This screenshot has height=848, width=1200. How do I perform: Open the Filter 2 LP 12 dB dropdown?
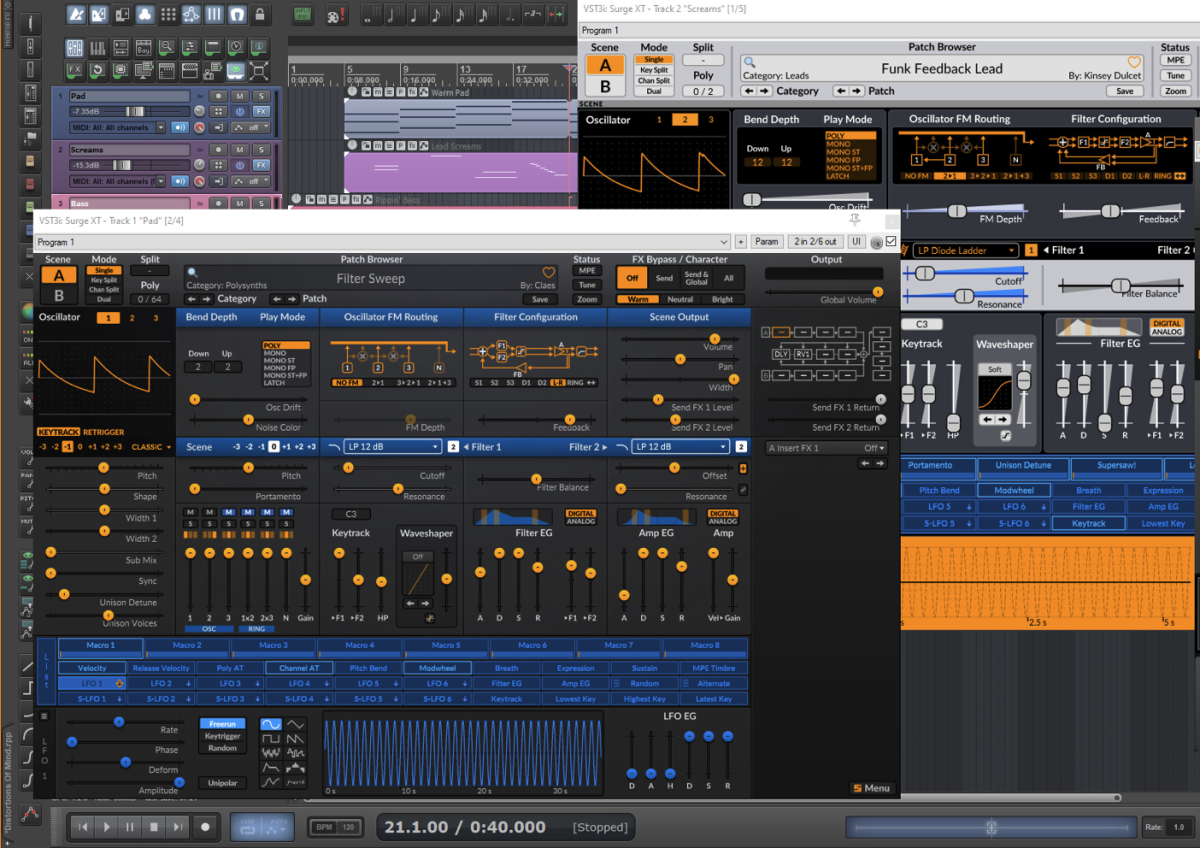click(x=680, y=447)
